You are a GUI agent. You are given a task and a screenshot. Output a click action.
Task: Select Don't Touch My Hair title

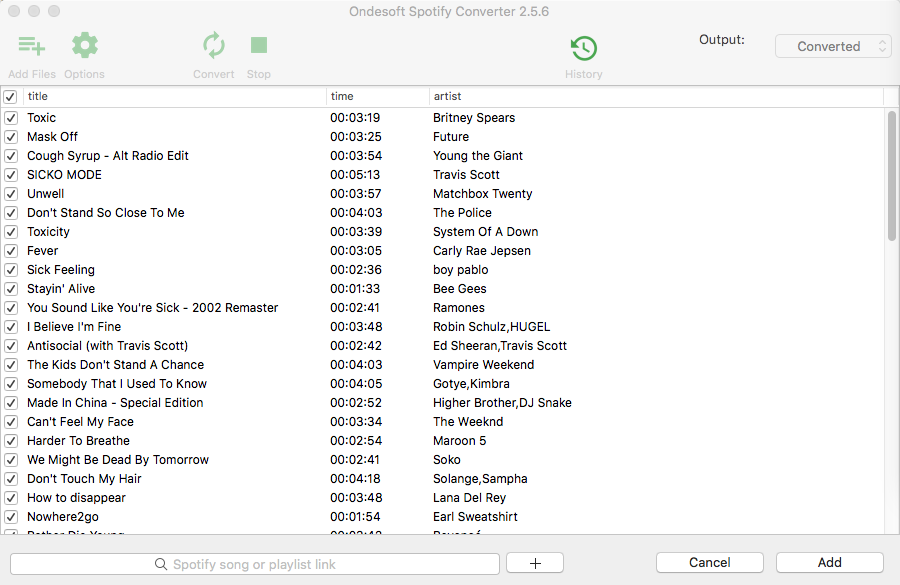coord(84,479)
